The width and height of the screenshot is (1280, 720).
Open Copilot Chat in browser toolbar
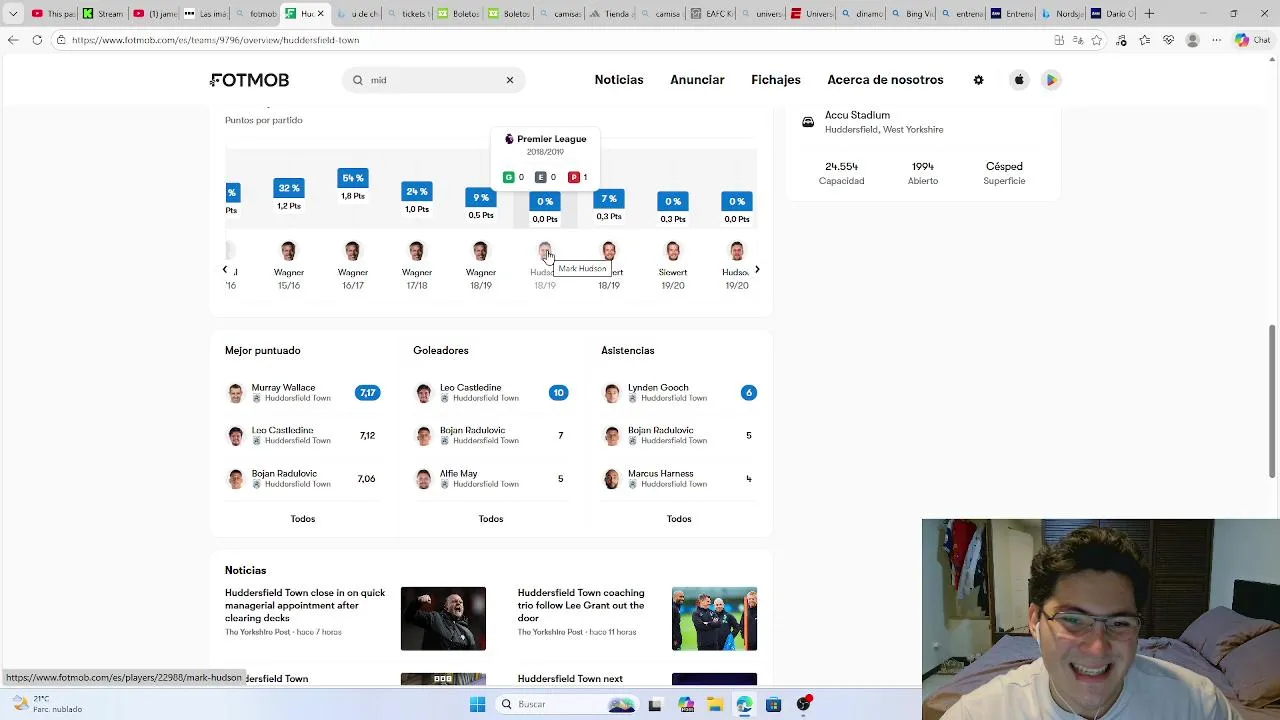[x=1252, y=40]
